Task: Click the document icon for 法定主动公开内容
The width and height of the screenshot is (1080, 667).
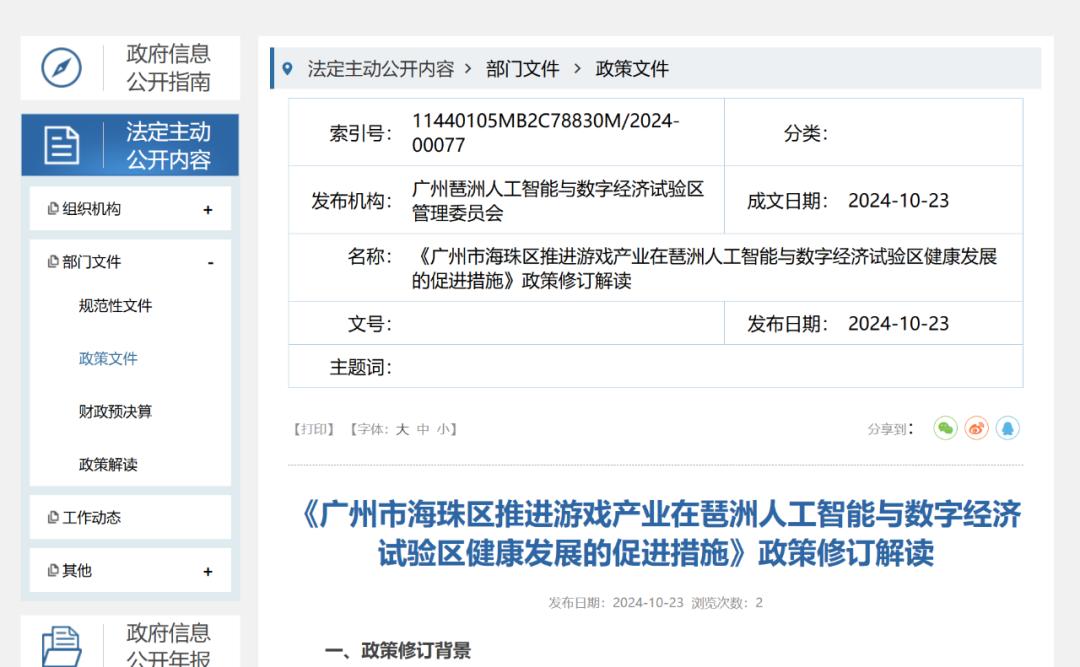Action: click(61, 146)
